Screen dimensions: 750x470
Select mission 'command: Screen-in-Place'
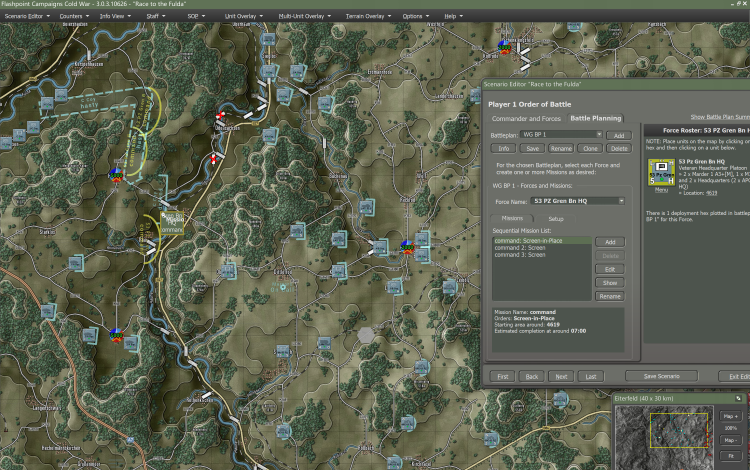pyautogui.click(x=542, y=240)
